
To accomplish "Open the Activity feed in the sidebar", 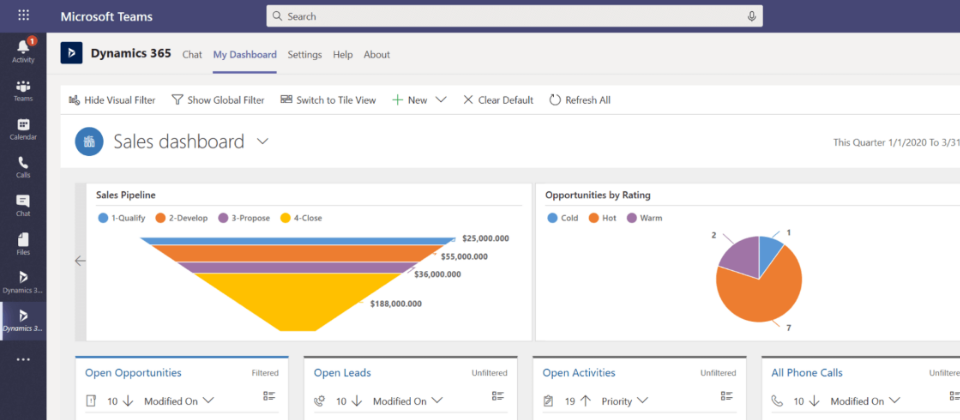I will (23, 51).
